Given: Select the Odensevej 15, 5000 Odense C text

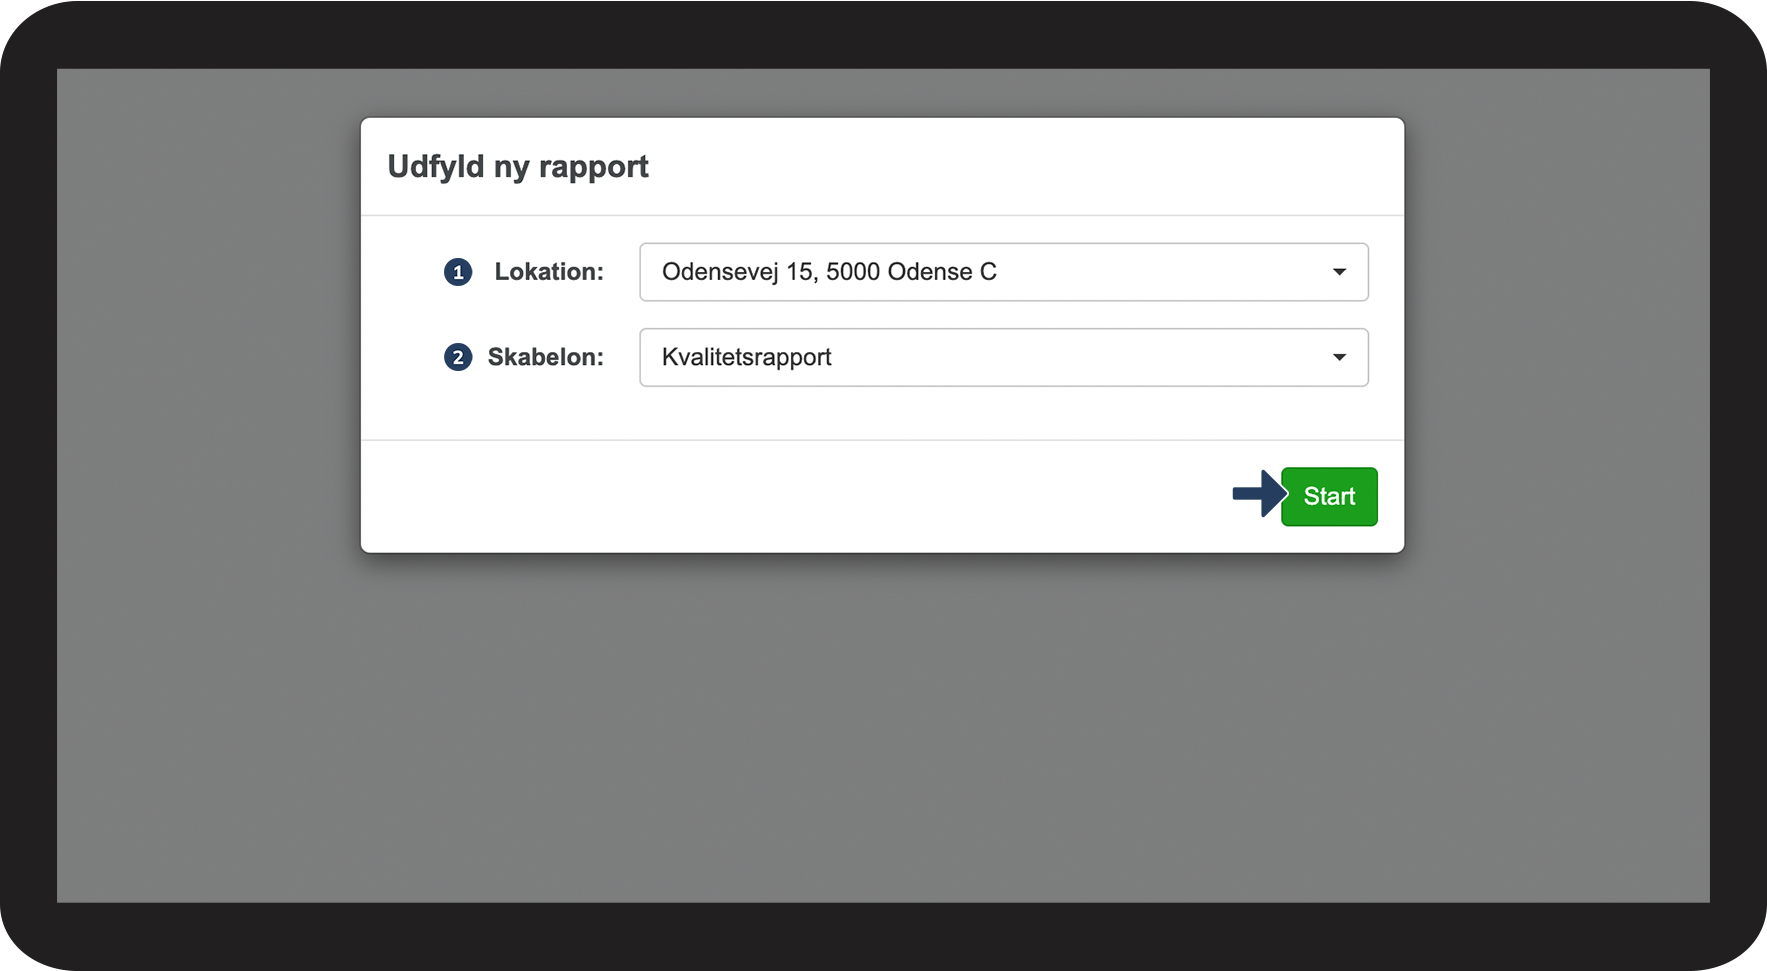Looking at the screenshot, I should [x=829, y=272].
